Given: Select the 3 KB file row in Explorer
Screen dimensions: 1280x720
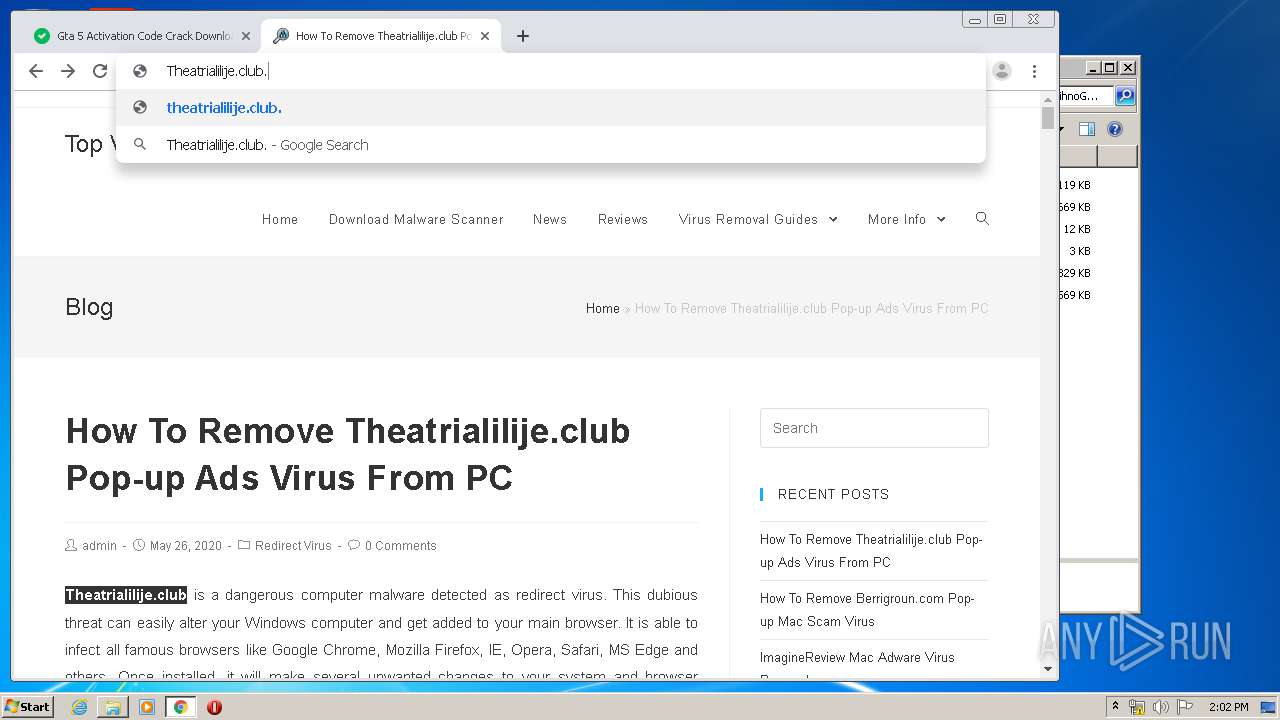Looking at the screenshot, I should pos(1098,251).
